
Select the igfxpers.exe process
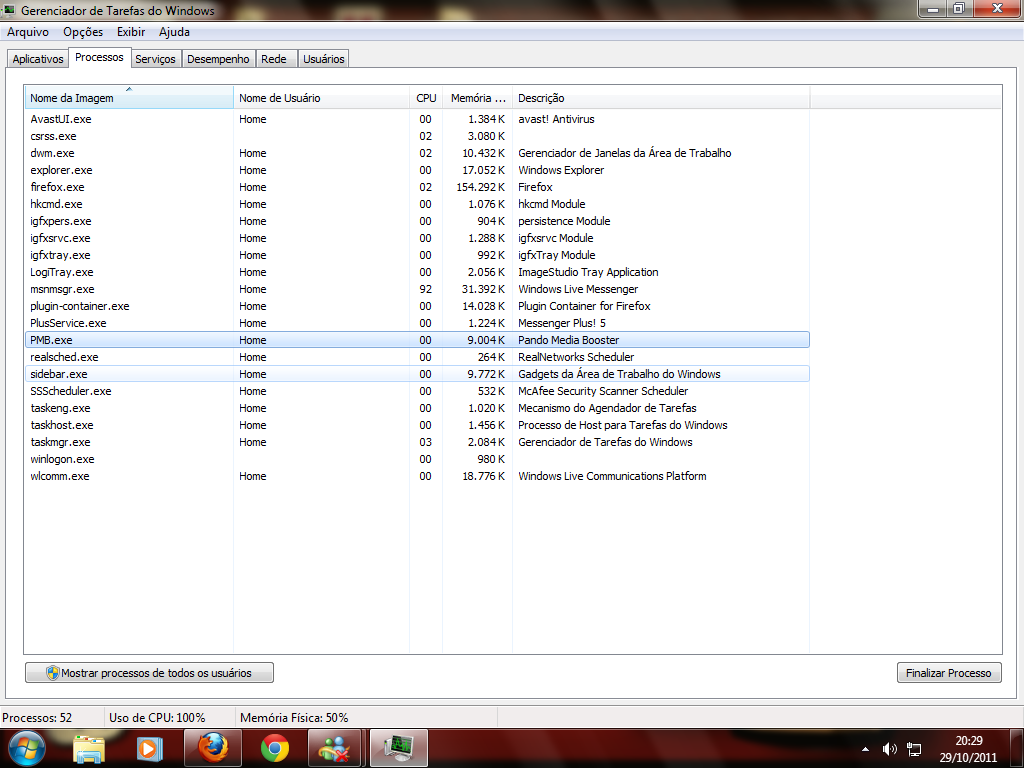(x=417, y=221)
